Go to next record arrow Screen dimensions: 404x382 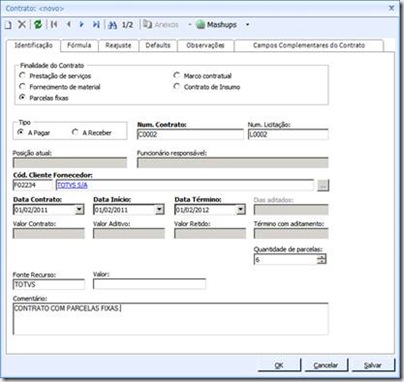(82, 24)
